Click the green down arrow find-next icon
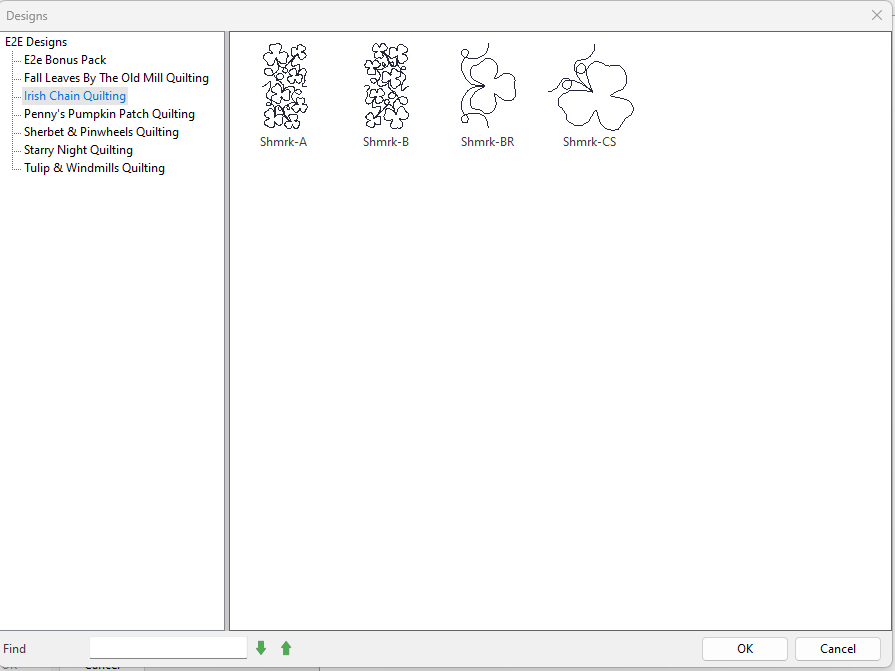This screenshot has width=895, height=671. [261, 648]
